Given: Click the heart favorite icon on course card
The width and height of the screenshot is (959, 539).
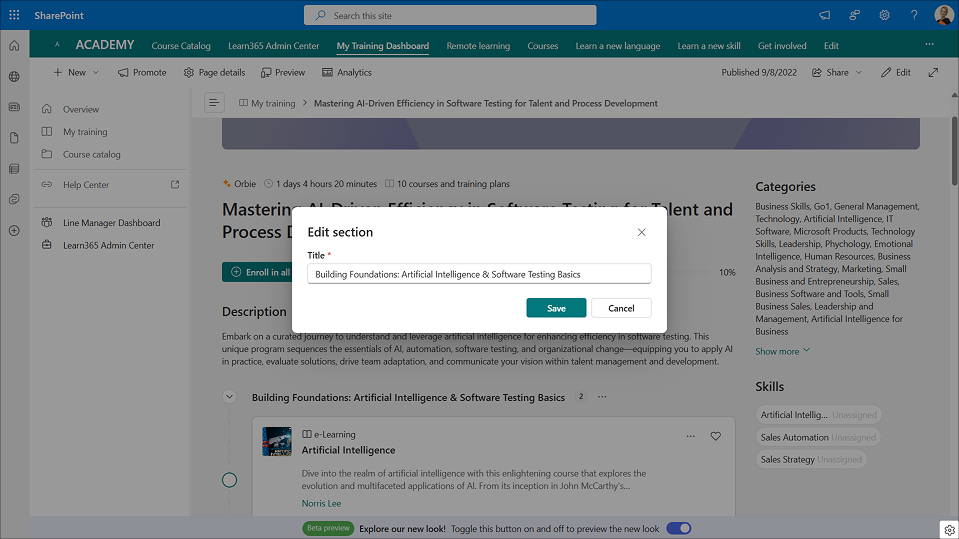Looking at the screenshot, I should point(715,436).
